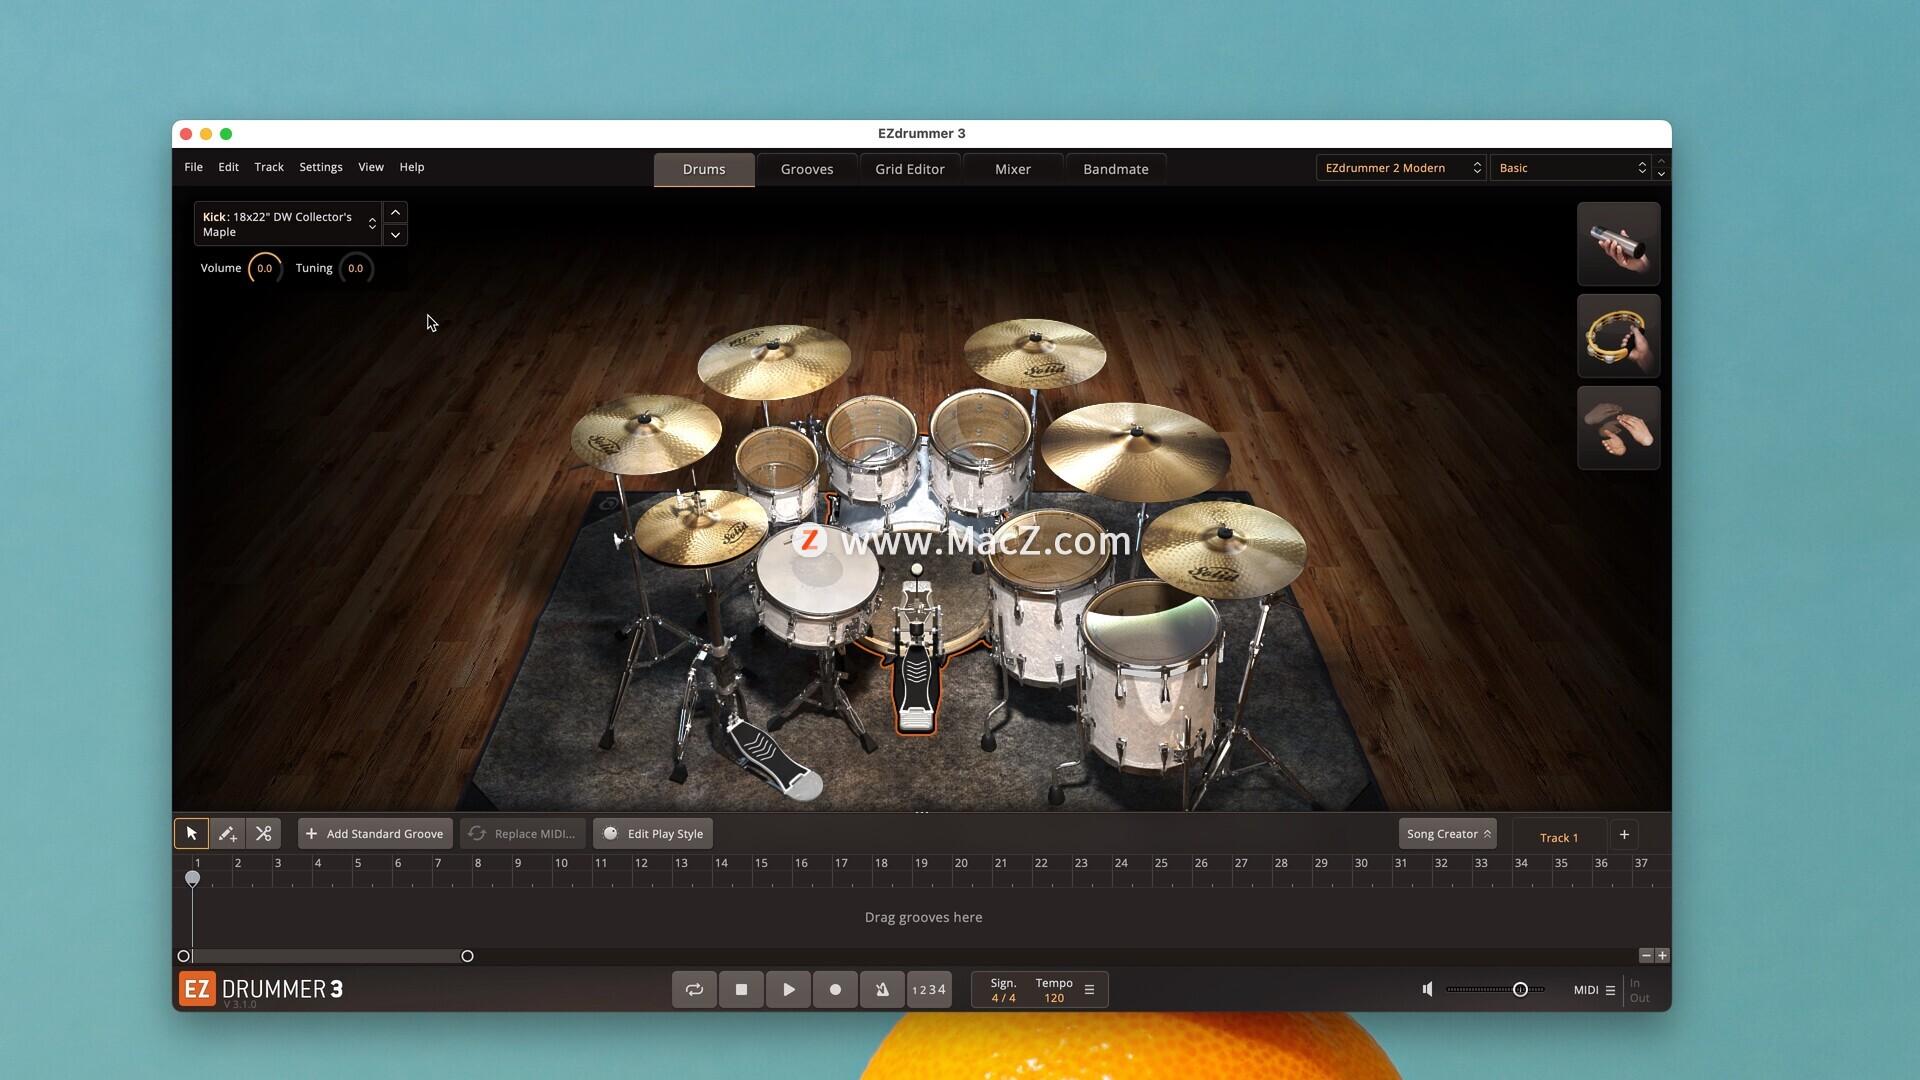
Task: Open the Settings menu
Action: coord(321,167)
